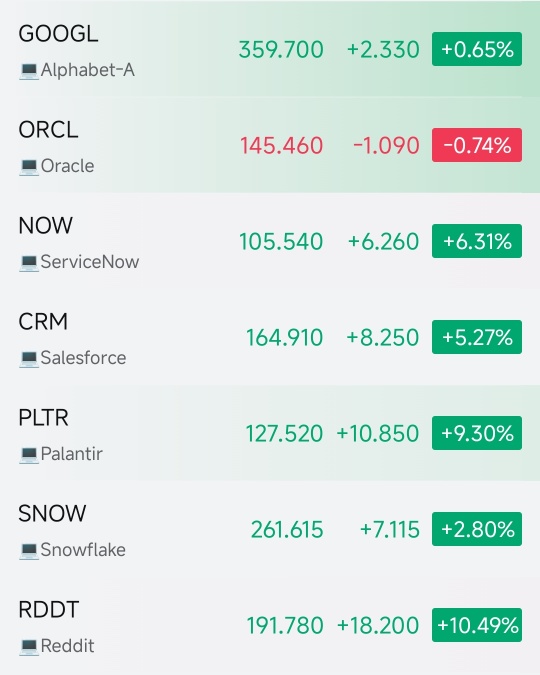Click the laptop icon beside Alphabet-A
This screenshot has height=675, width=540.
point(29,71)
